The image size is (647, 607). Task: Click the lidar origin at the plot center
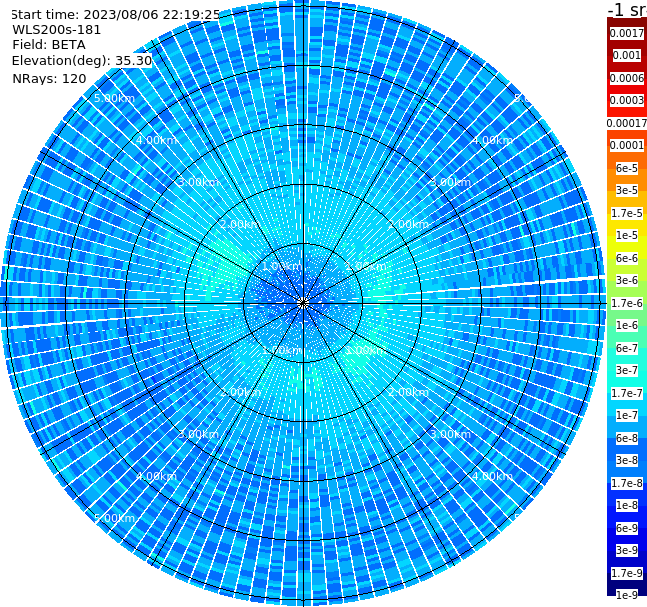[x=303, y=304]
